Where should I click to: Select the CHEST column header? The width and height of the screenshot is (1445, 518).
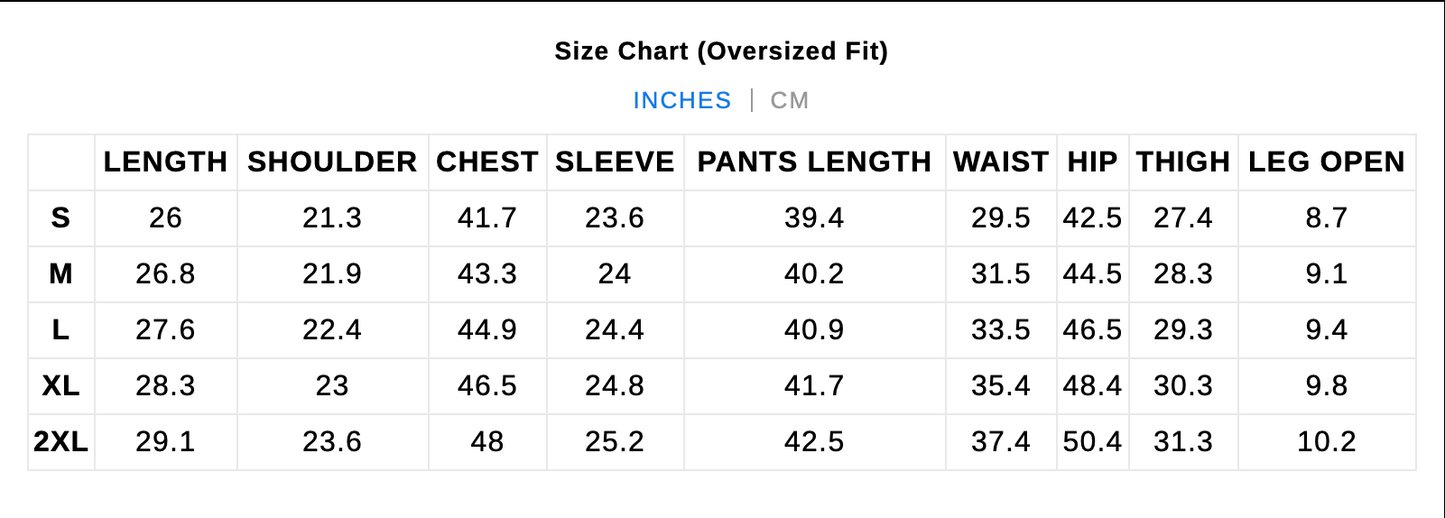(x=487, y=162)
